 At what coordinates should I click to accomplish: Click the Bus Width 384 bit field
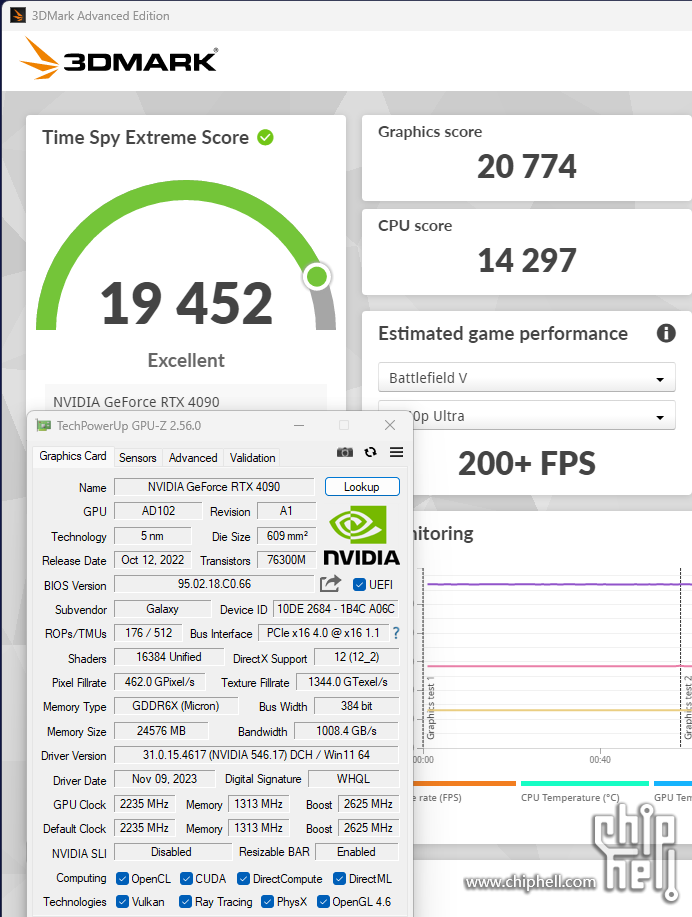(x=356, y=706)
